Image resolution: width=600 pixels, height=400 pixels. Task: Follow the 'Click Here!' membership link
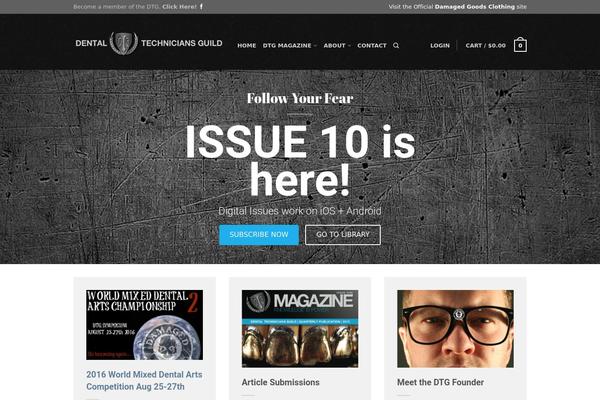pyautogui.click(x=179, y=7)
